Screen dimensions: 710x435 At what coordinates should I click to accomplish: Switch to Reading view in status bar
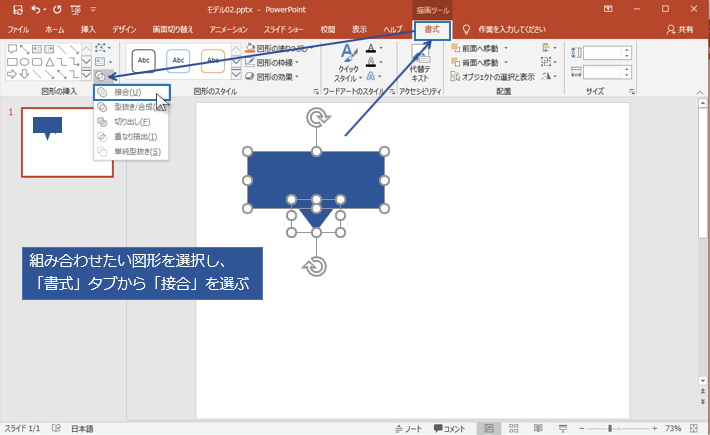coord(538,428)
